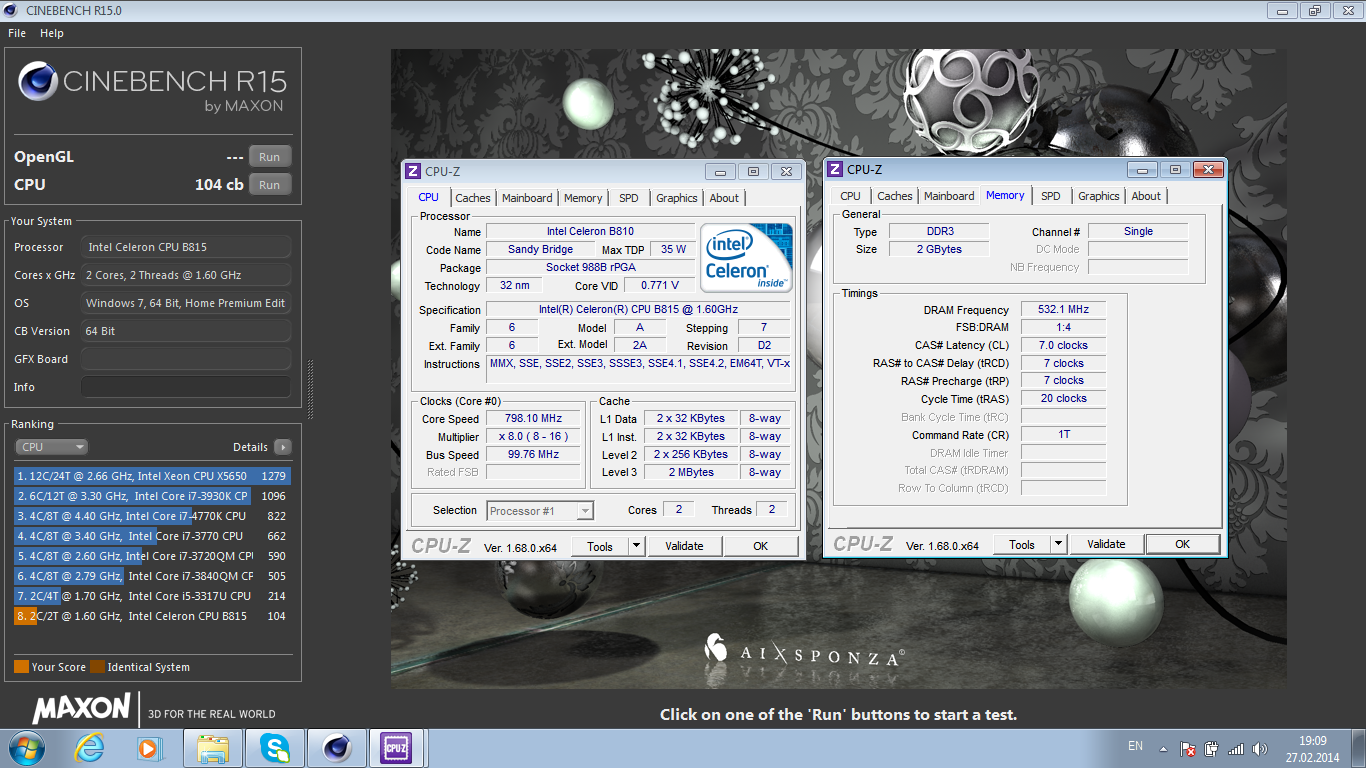This screenshot has height=768, width=1366.
Task: Switch to Graphics tab in left CPU-Z window
Action: (677, 198)
